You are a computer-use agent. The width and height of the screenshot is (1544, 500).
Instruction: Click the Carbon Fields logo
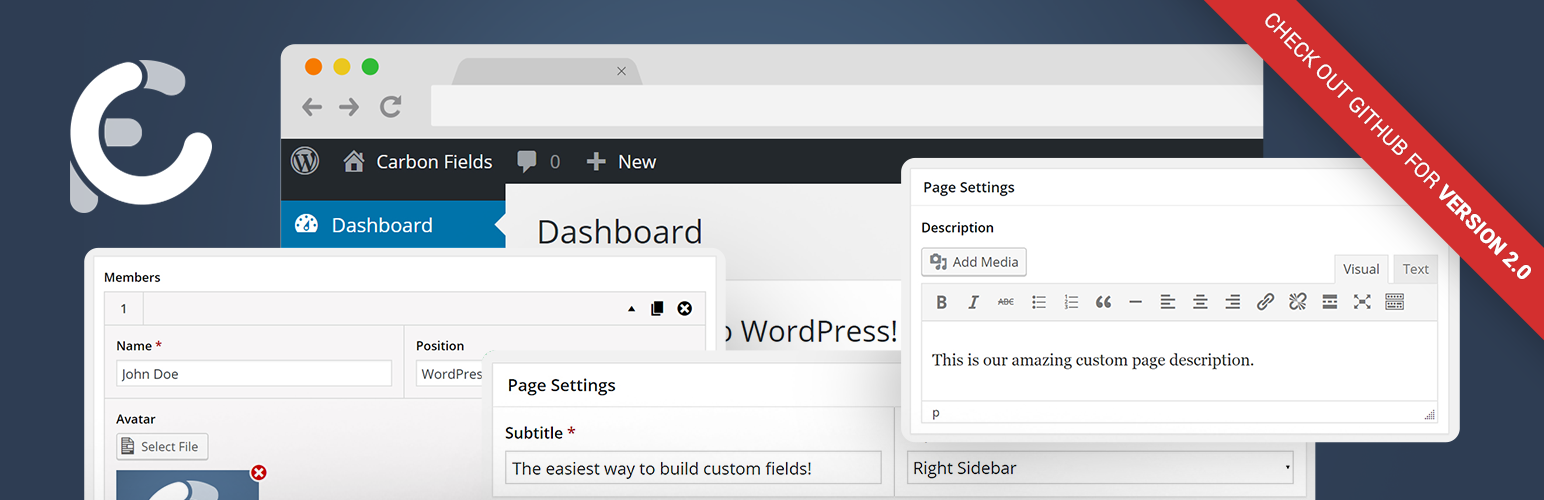pyautogui.click(x=140, y=137)
